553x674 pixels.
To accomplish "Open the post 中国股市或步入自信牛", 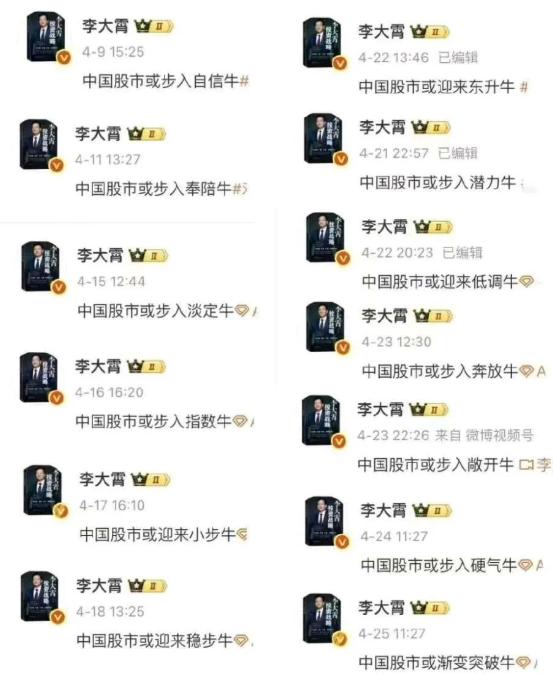I will (x=160, y=81).
